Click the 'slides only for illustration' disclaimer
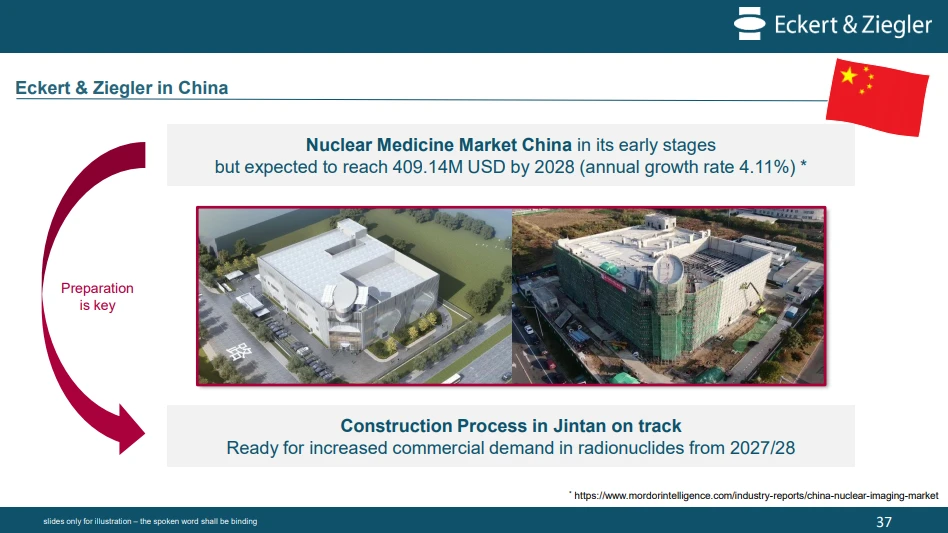This screenshot has height=533, width=948. click(150, 521)
